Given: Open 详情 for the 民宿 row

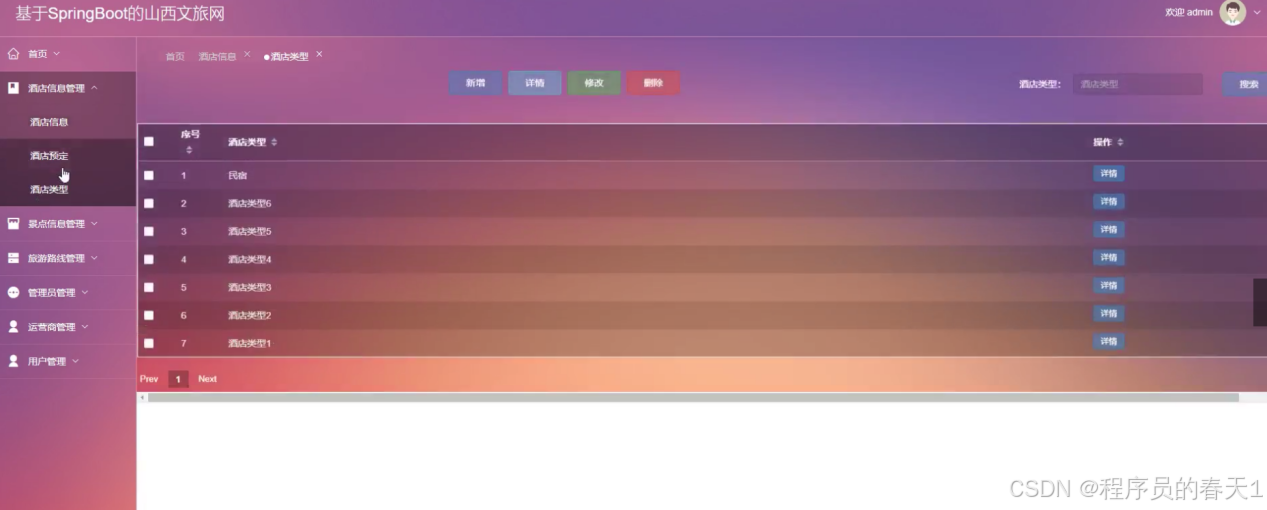Looking at the screenshot, I should [x=1108, y=174].
